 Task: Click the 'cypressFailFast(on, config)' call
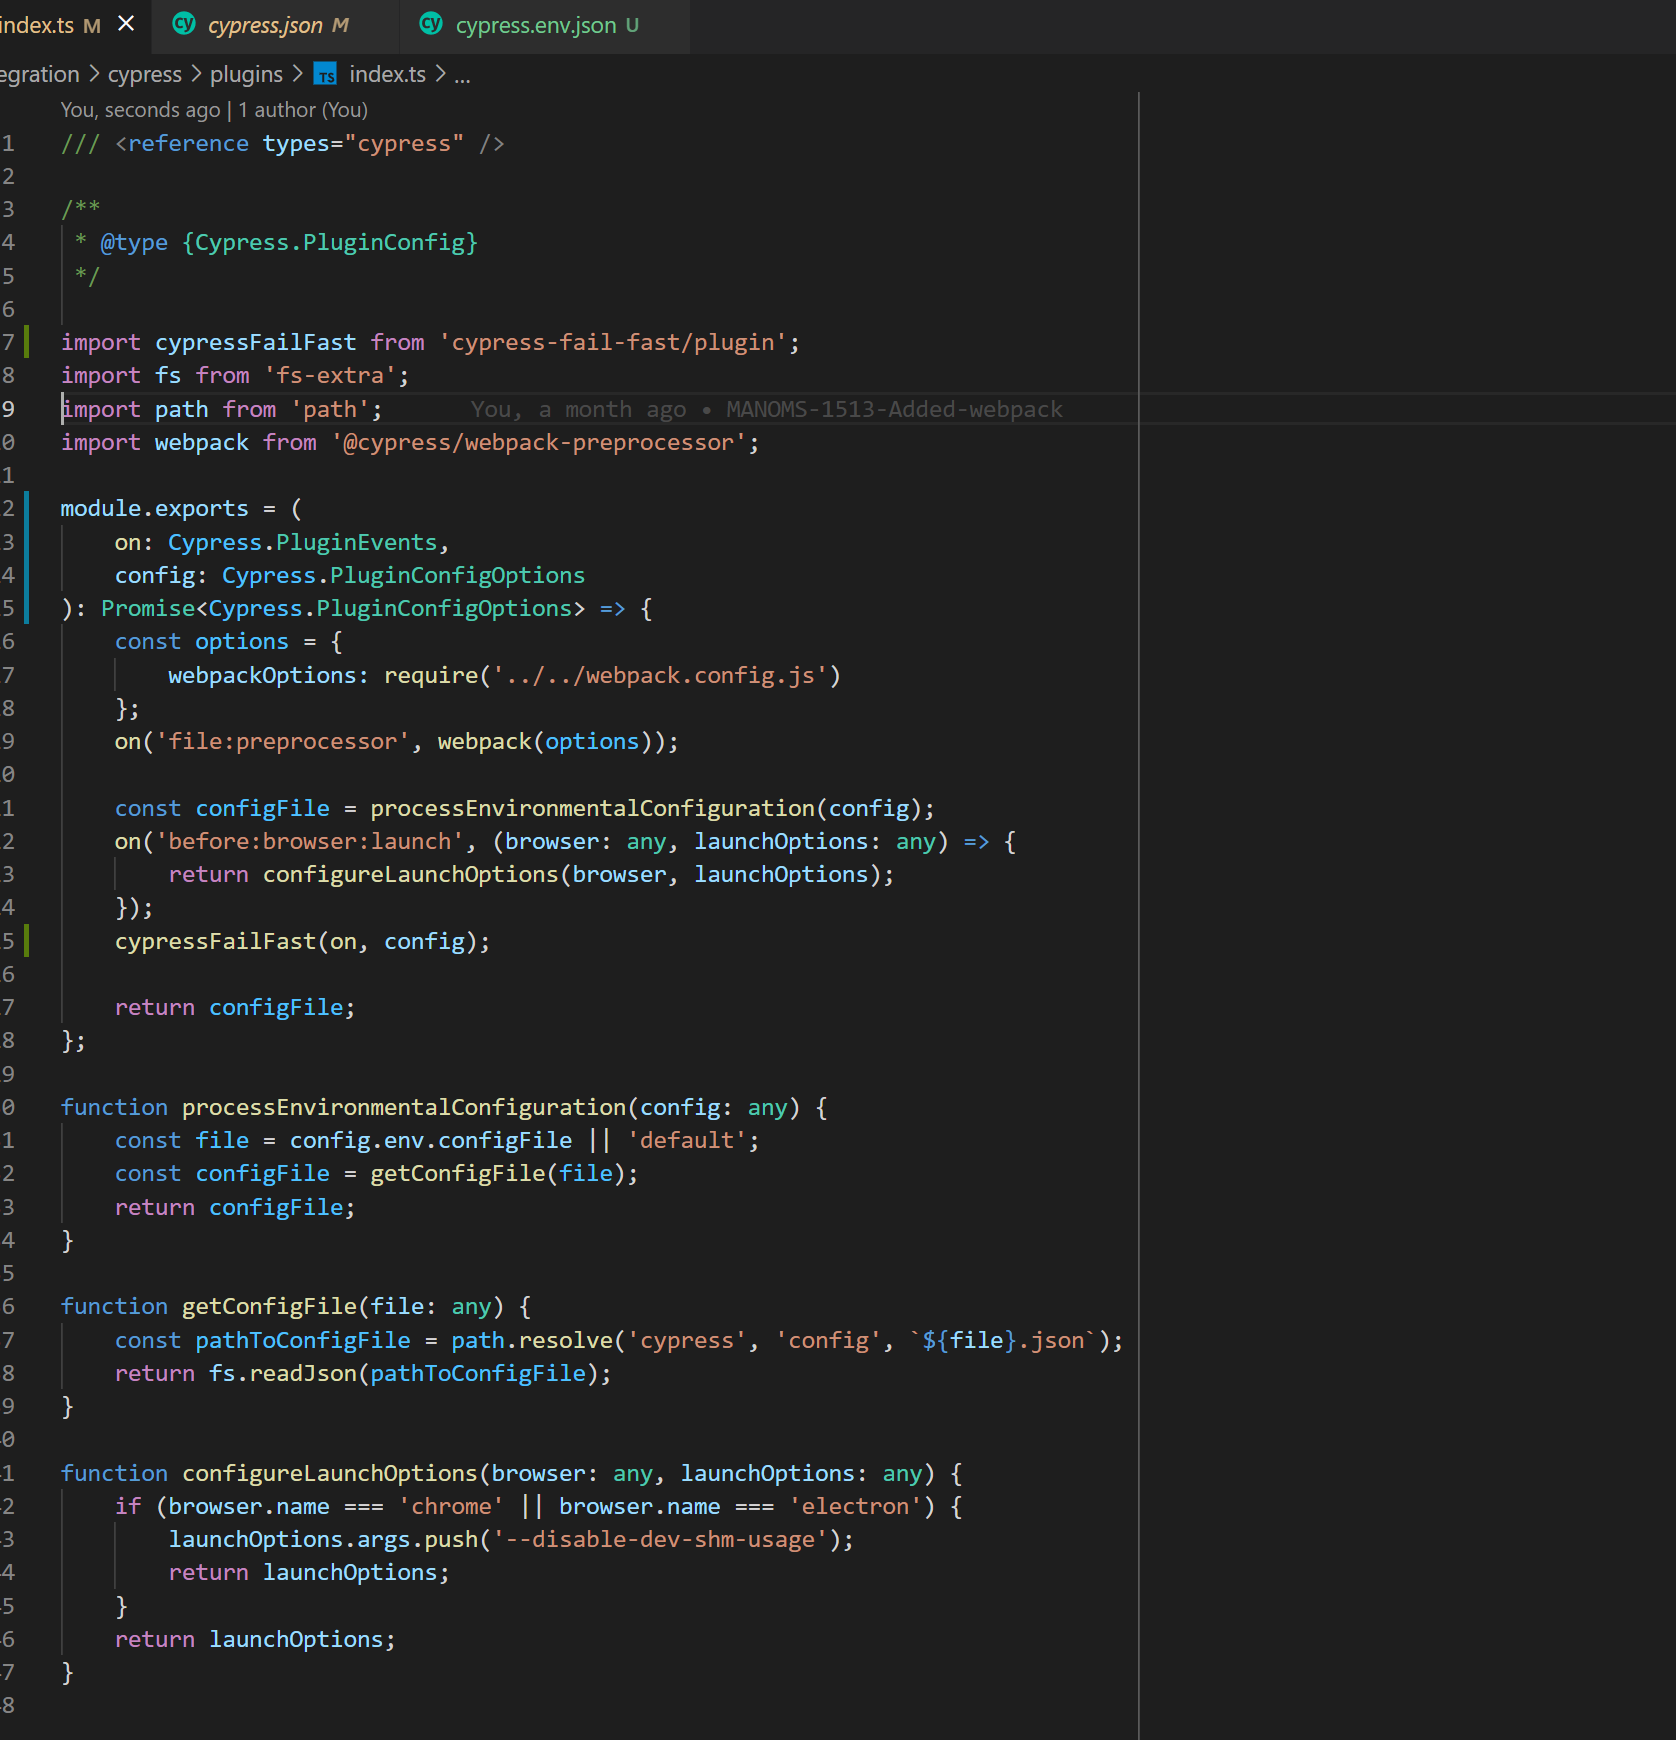click(x=296, y=942)
